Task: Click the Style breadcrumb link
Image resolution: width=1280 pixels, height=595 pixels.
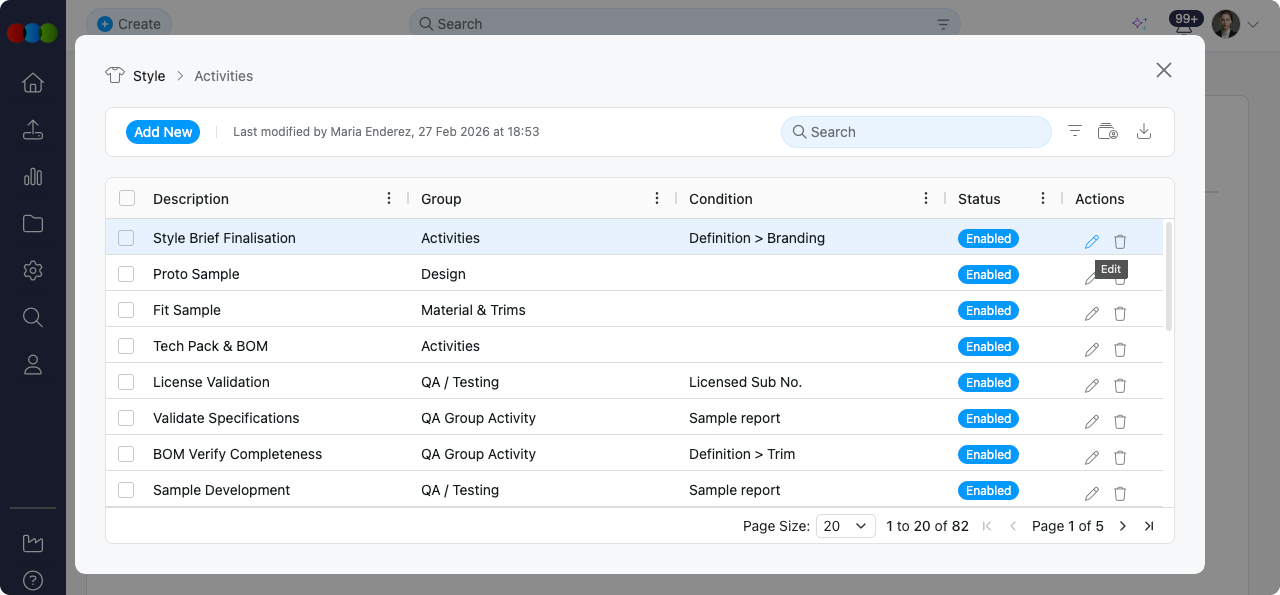Action: tap(149, 76)
